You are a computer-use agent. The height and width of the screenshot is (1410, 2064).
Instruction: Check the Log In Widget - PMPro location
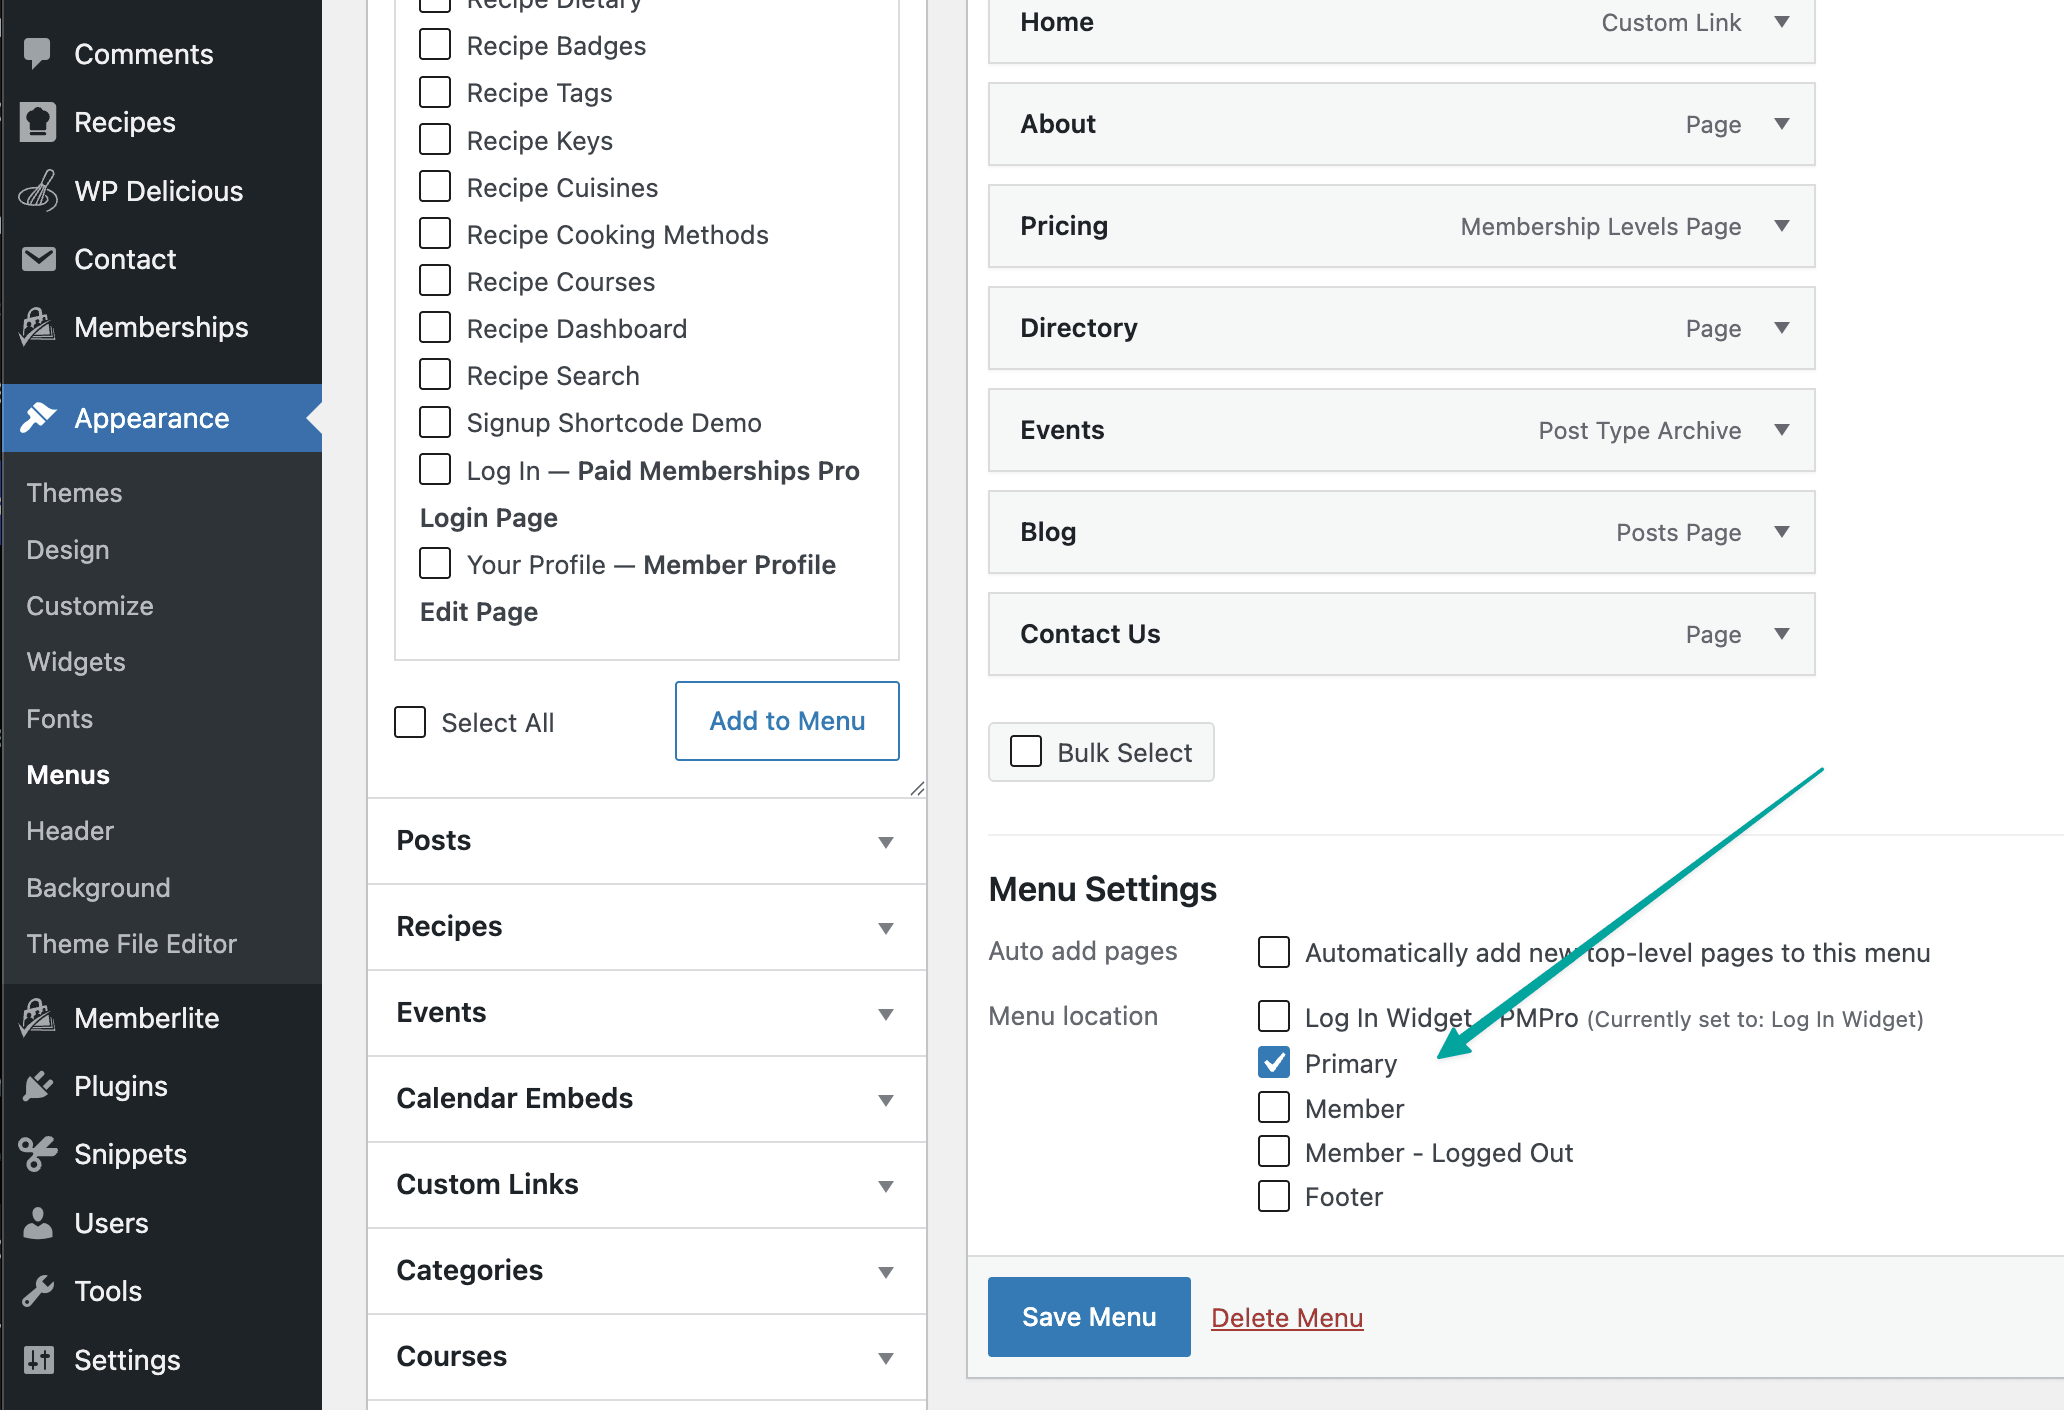[1274, 1016]
